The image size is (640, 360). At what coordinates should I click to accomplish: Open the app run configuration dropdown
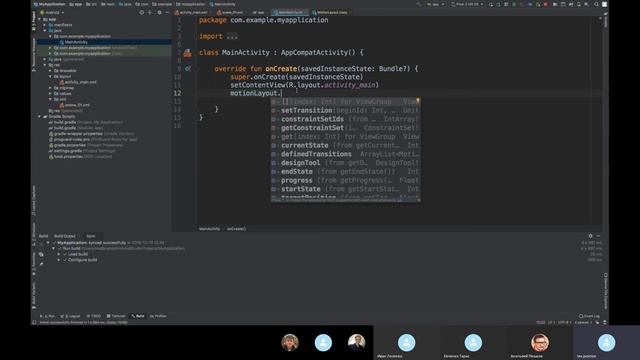[435, 4]
